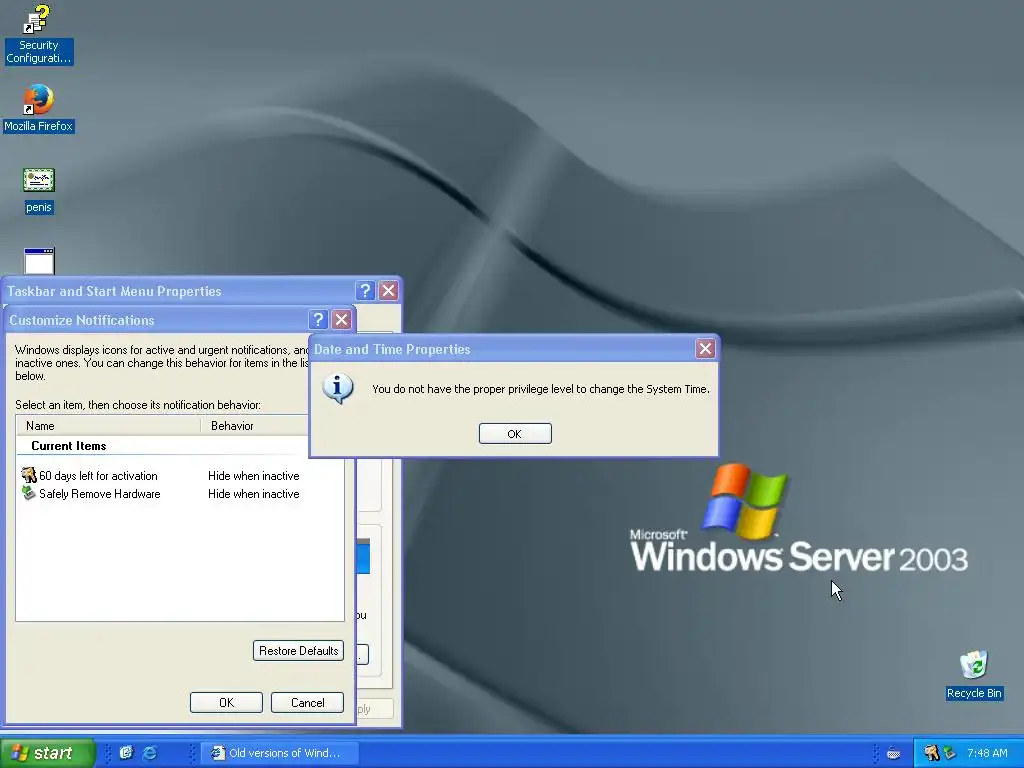This screenshot has height=768, width=1024.
Task: Close the Date and Time Properties dialog
Action: 705,349
